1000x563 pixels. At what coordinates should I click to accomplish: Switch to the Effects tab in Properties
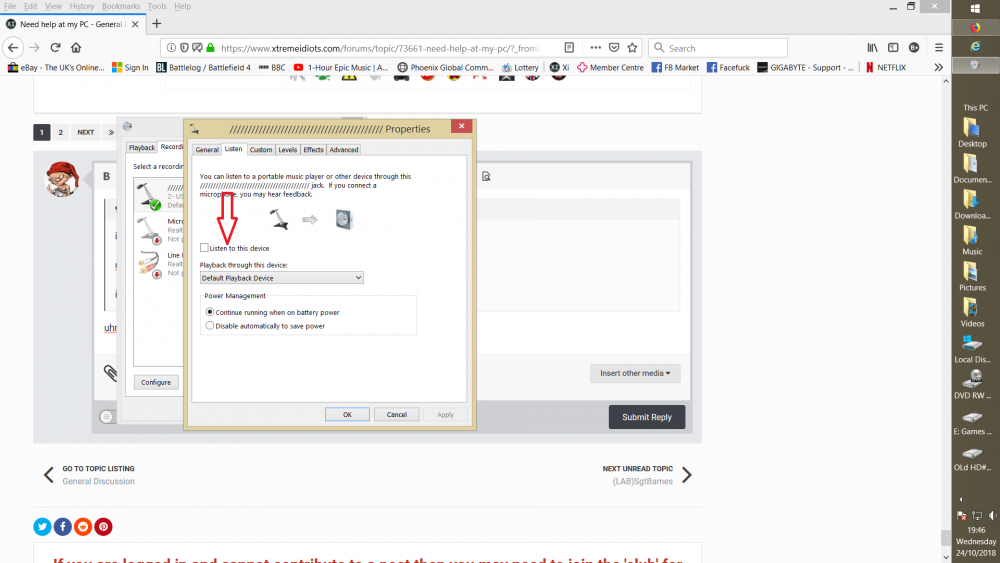(313, 150)
